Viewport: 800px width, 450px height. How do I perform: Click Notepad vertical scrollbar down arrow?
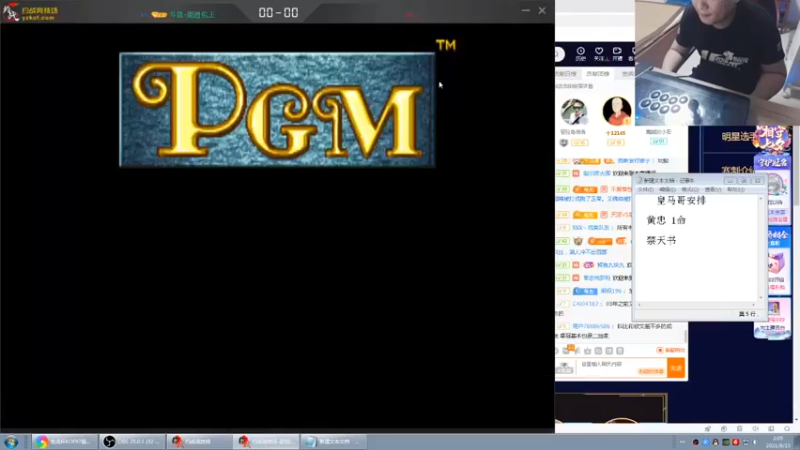(x=761, y=297)
